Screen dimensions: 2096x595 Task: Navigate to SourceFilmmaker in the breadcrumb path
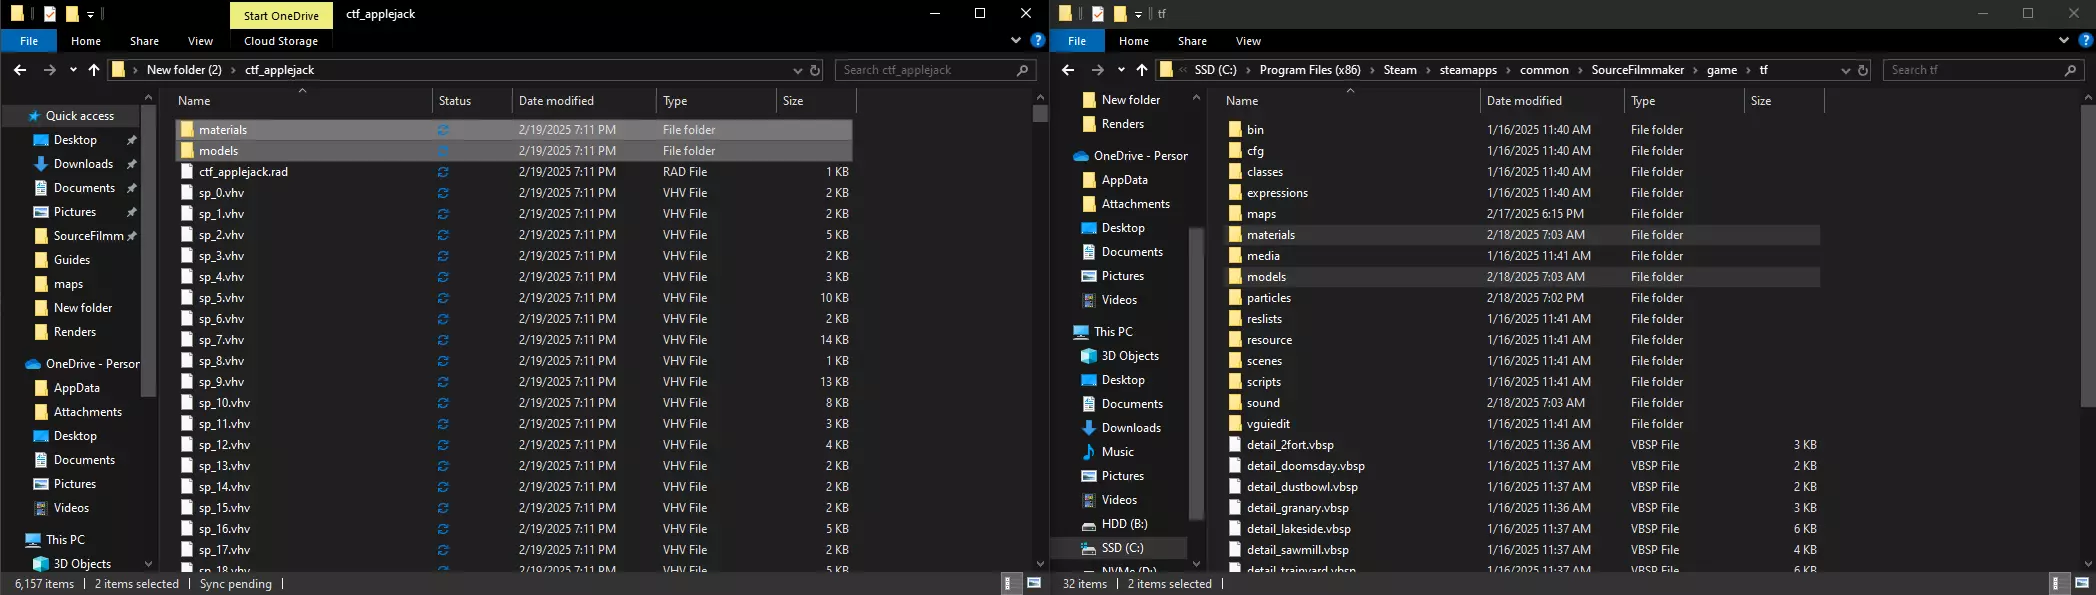(x=1637, y=70)
